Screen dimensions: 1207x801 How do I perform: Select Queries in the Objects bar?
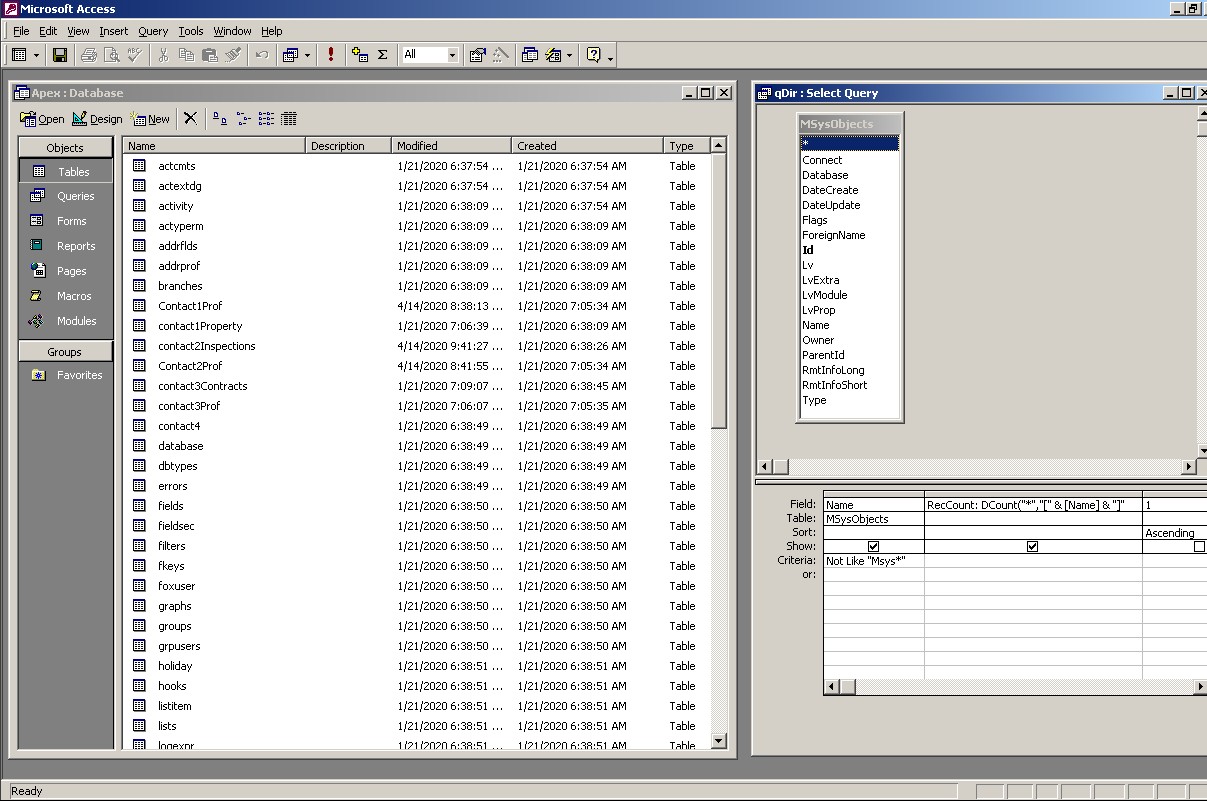pyautogui.click(x=65, y=196)
